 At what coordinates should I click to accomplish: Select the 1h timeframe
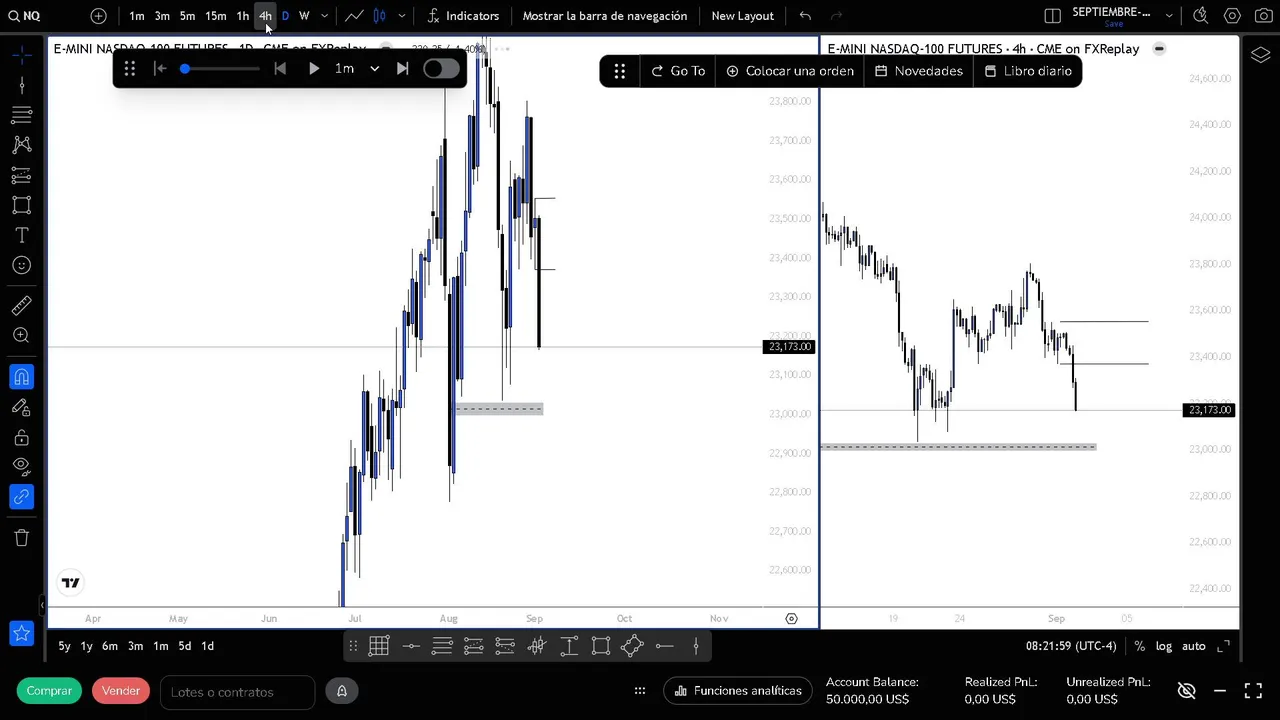pyautogui.click(x=242, y=16)
